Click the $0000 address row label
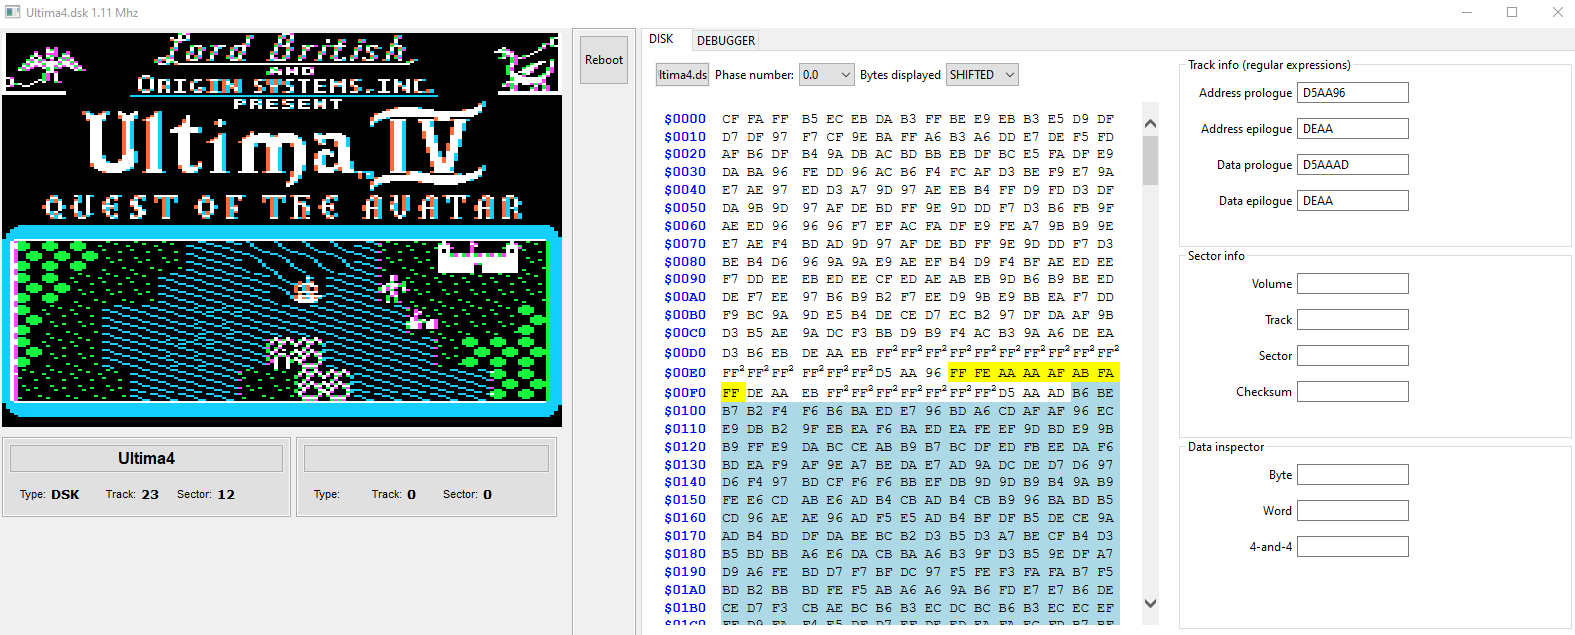 point(685,119)
